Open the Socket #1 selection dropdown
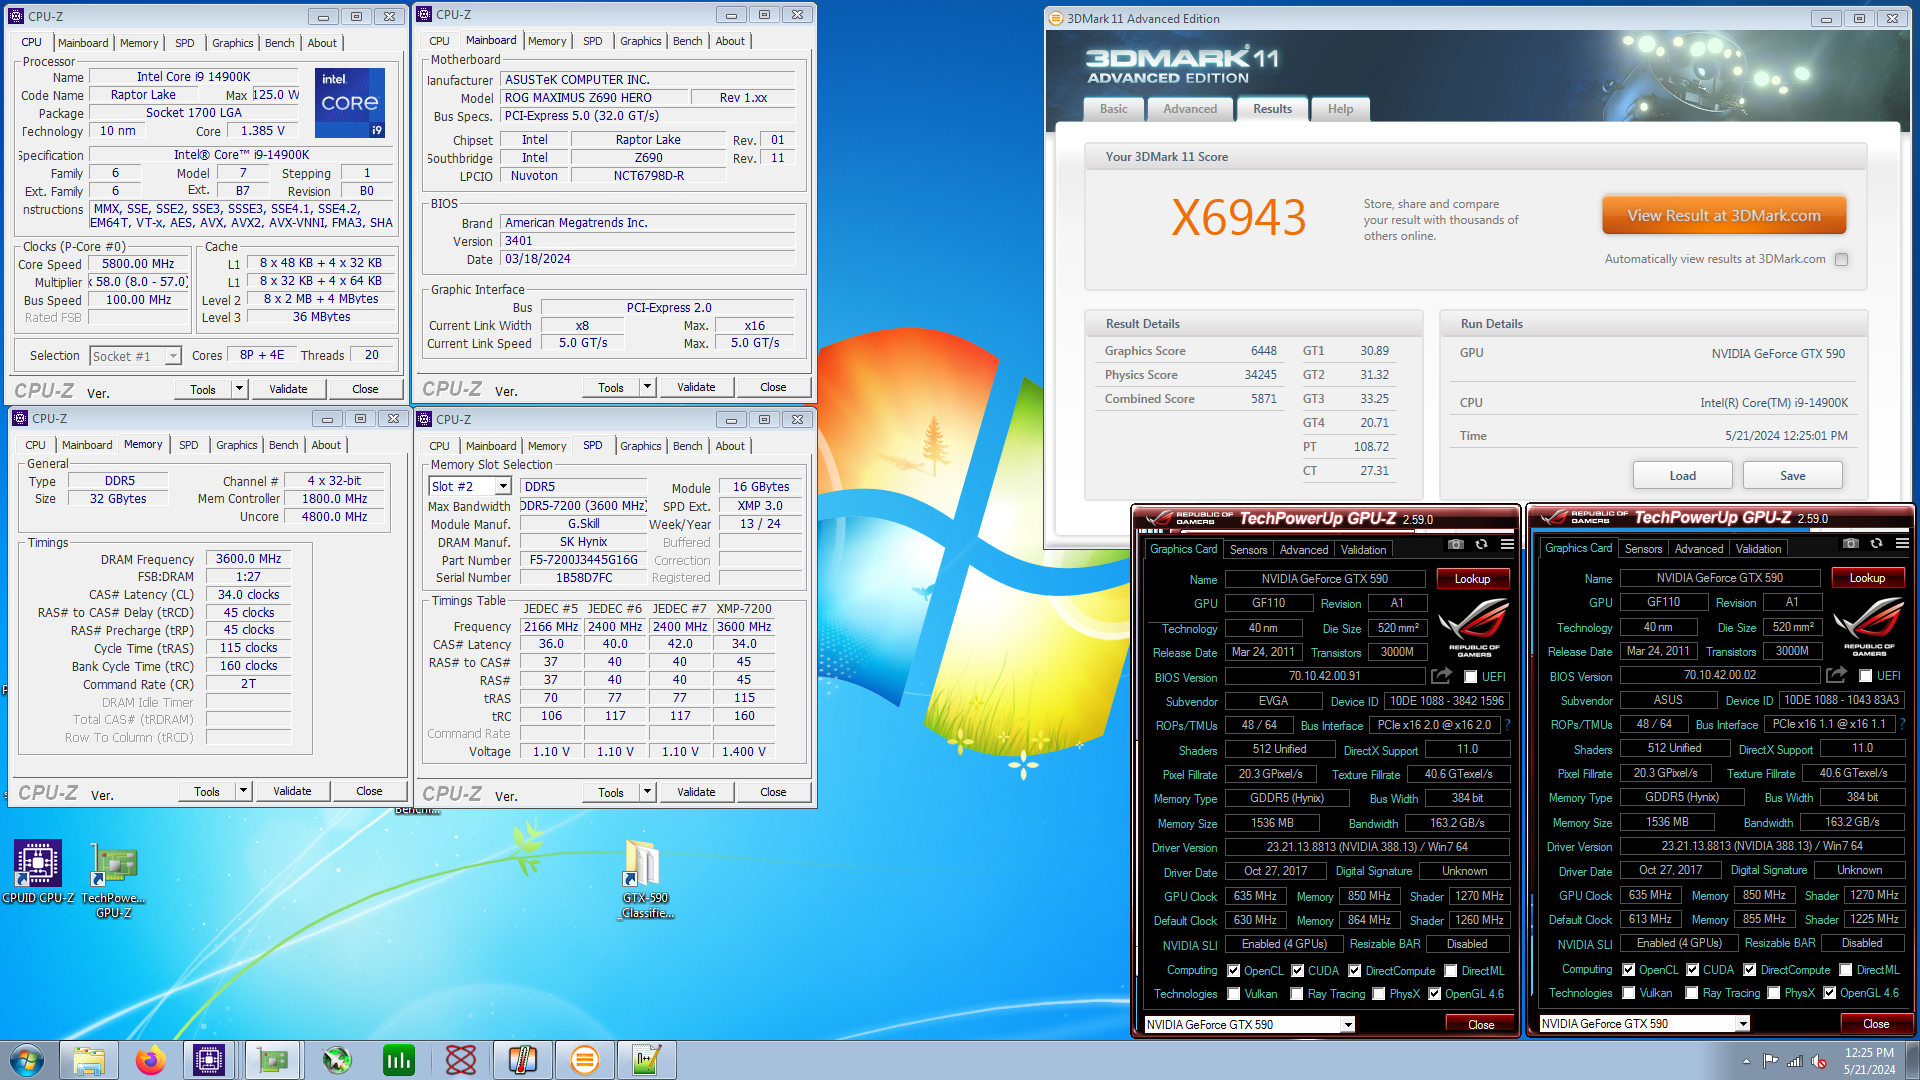The image size is (1920, 1080). [x=173, y=356]
